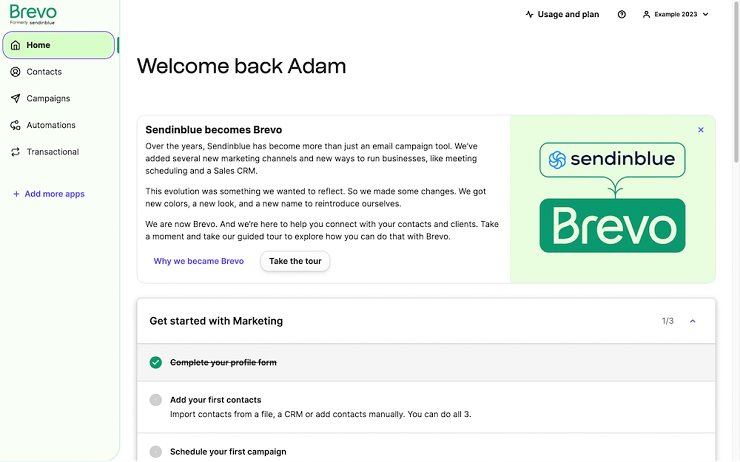Click the plus icon beside Add more apps
The height and width of the screenshot is (462, 740).
(x=16, y=194)
